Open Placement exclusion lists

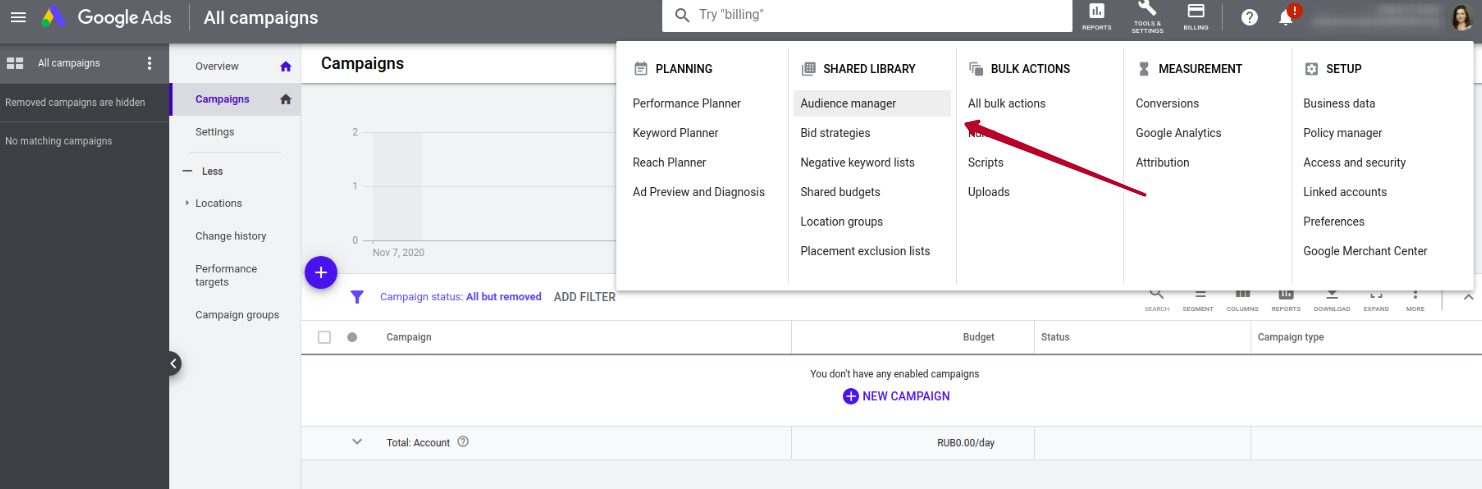tap(865, 251)
